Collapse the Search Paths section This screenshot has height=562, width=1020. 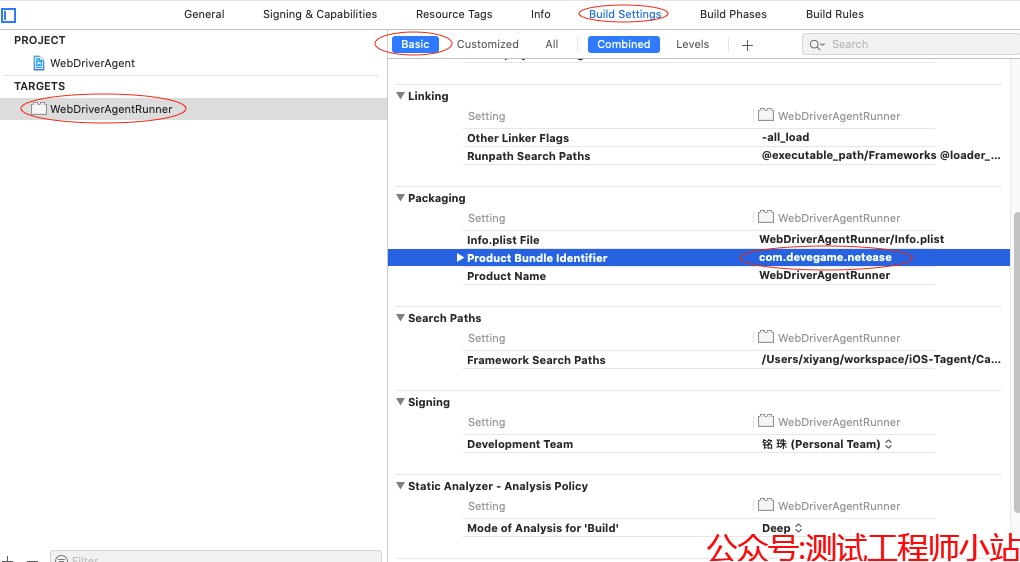click(400, 317)
